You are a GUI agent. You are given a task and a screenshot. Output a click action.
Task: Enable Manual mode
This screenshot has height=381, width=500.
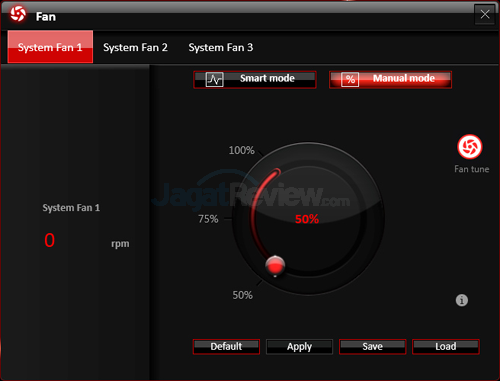390,79
